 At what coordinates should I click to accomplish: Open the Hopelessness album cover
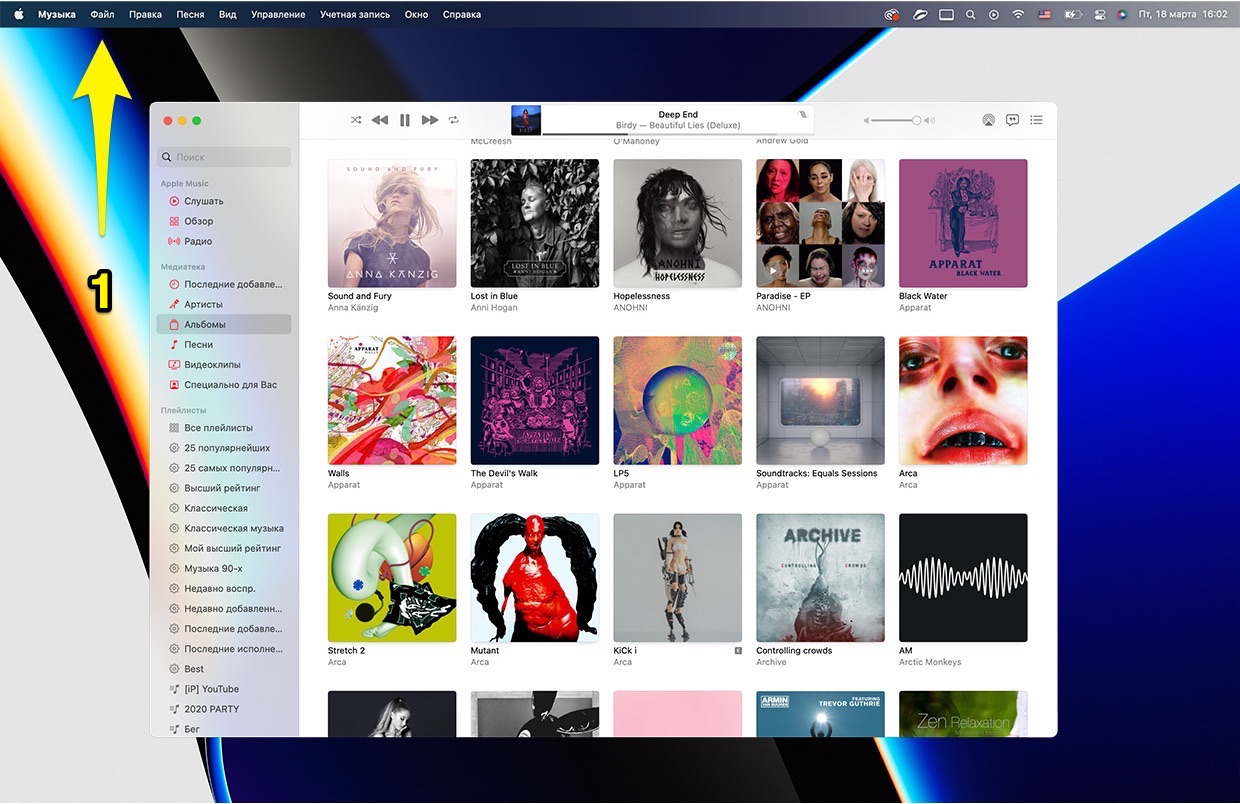click(678, 223)
